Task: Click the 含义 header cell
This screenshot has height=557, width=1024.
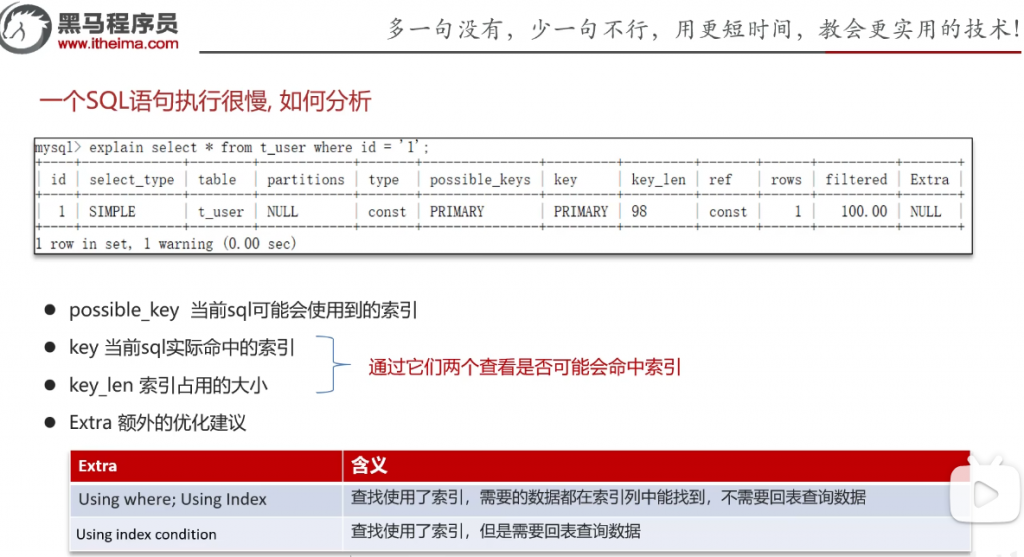Action: (368, 466)
